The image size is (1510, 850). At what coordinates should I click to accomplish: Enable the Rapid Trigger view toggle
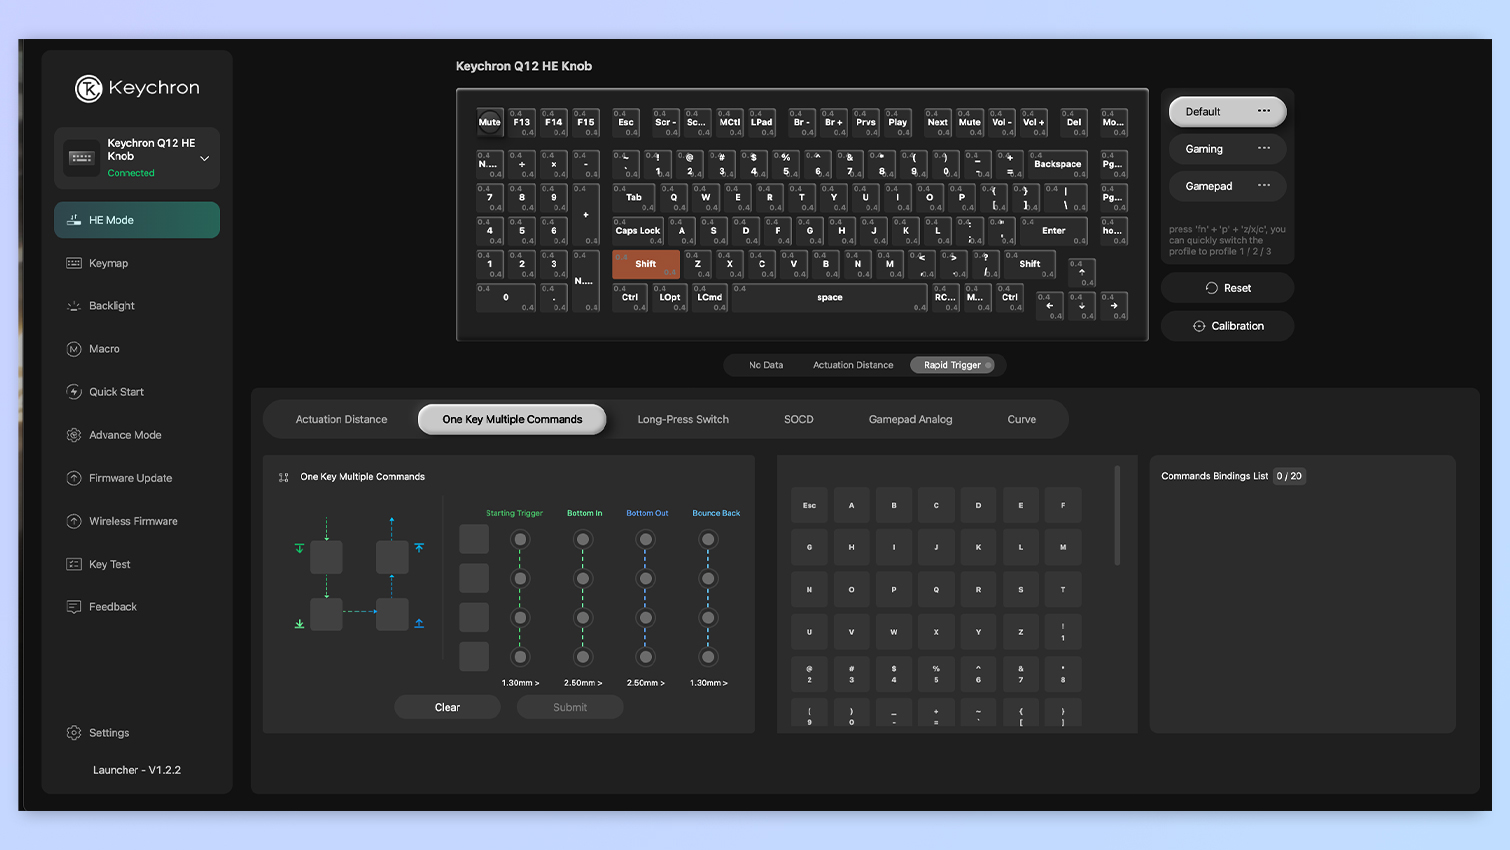click(x=951, y=365)
